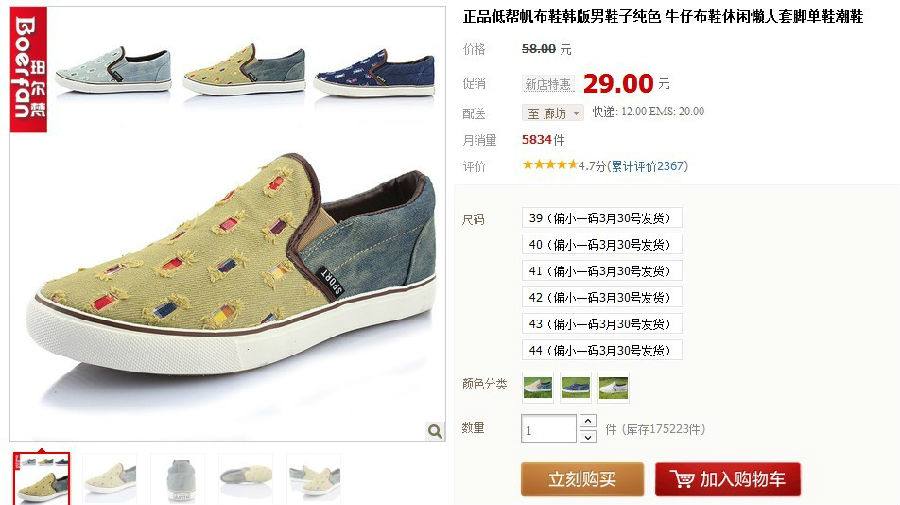View the second beige shoe thumbnail
Image resolution: width=900 pixels, height=505 pixels.
[110, 479]
